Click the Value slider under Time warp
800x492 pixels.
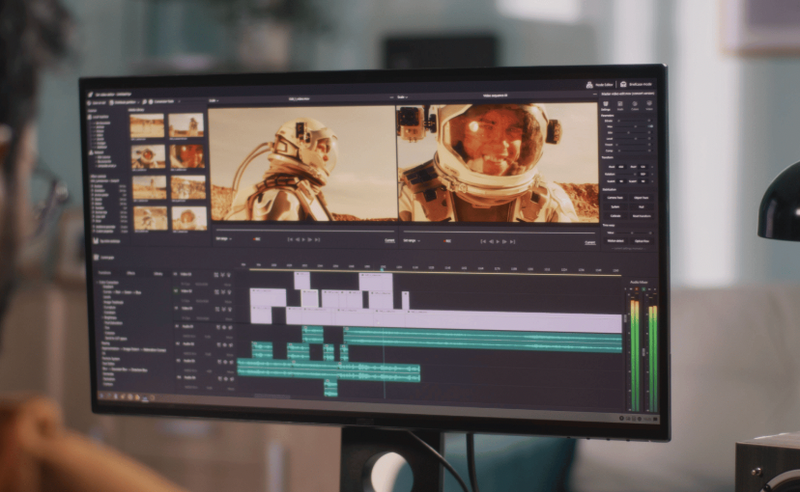pos(632,233)
